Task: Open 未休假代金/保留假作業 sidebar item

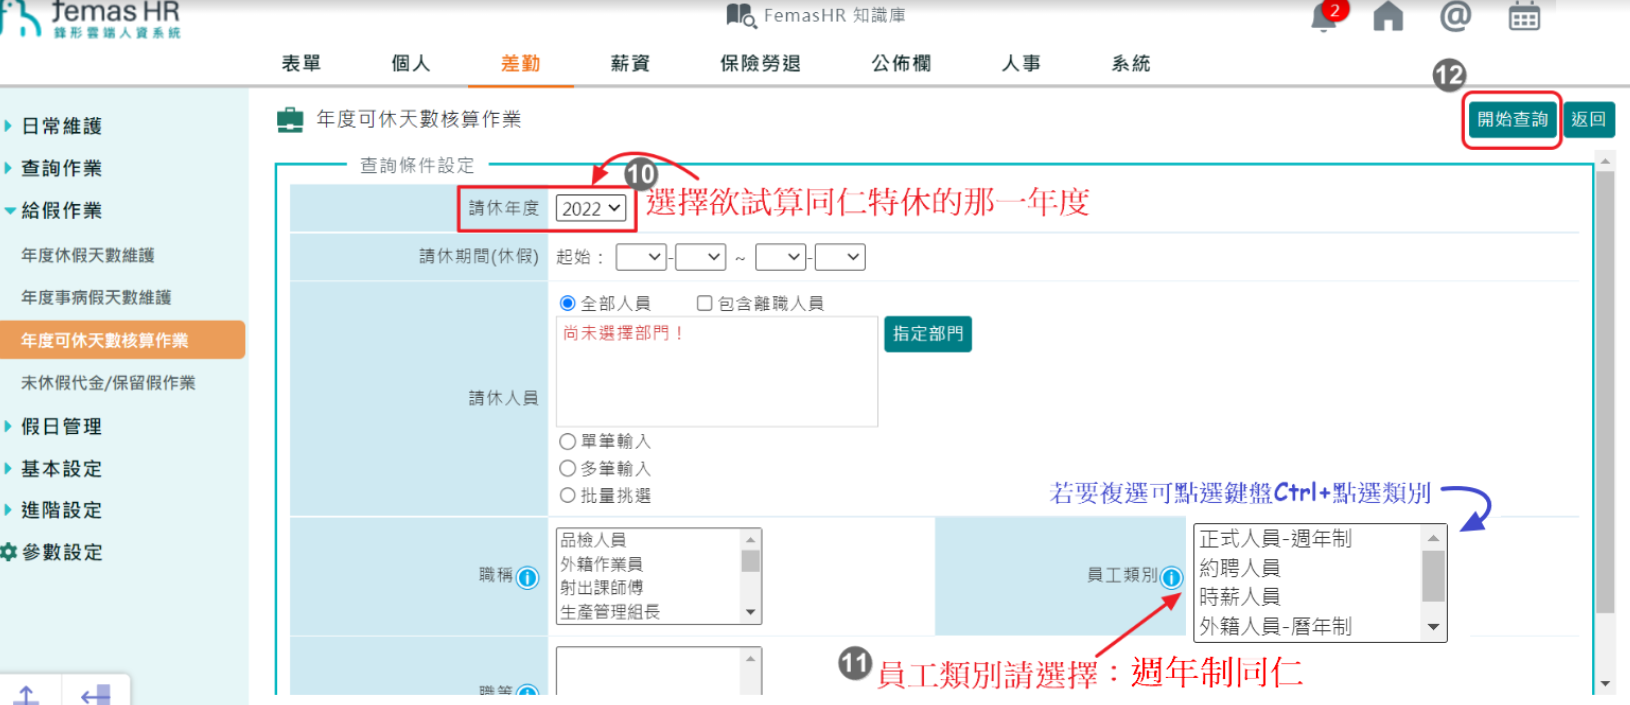Action: coord(108,383)
